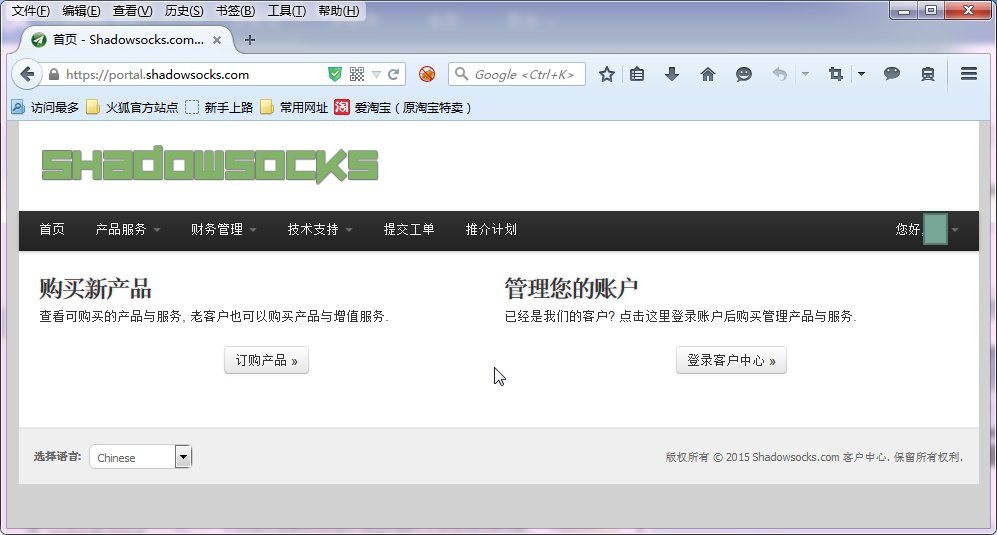Click the 订购产品 » button
Viewport: 997px width, 535px height.
pos(266,361)
